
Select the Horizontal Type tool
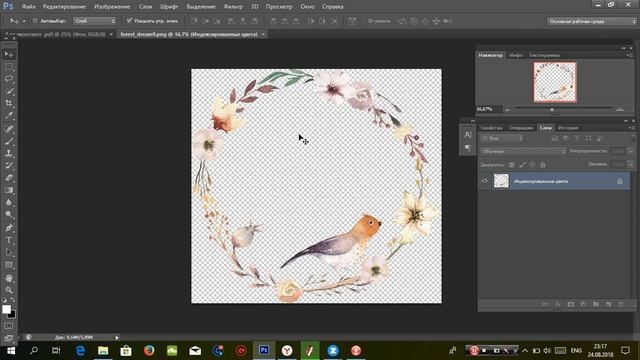9,240
